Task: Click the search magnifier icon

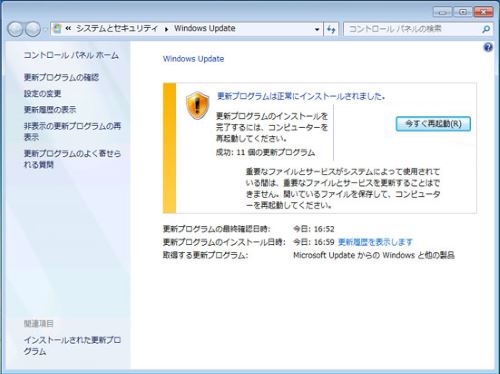Action: pyautogui.click(x=486, y=29)
